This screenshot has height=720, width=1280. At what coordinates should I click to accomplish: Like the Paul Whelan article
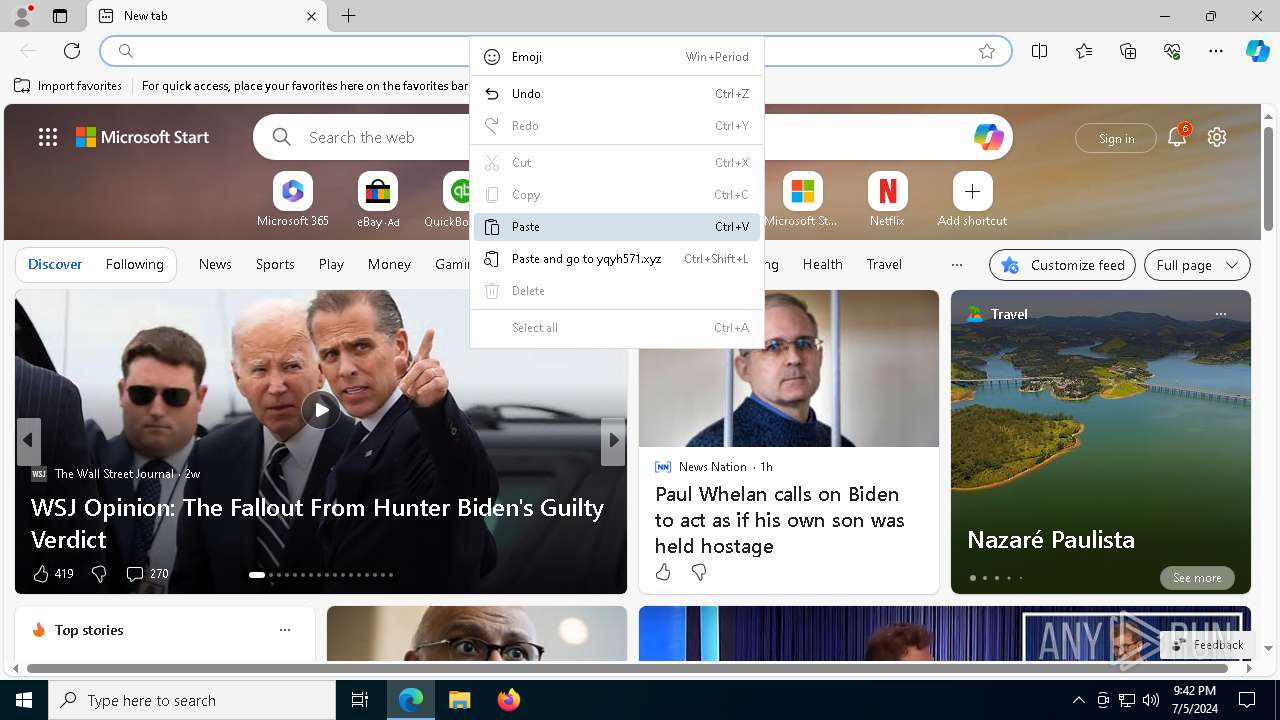(663, 572)
